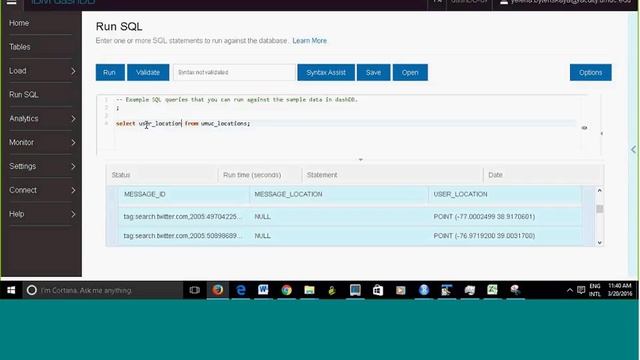Screen dimensions: 640x360
Task: Select Connect in the sidebar
Action: point(23,190)
